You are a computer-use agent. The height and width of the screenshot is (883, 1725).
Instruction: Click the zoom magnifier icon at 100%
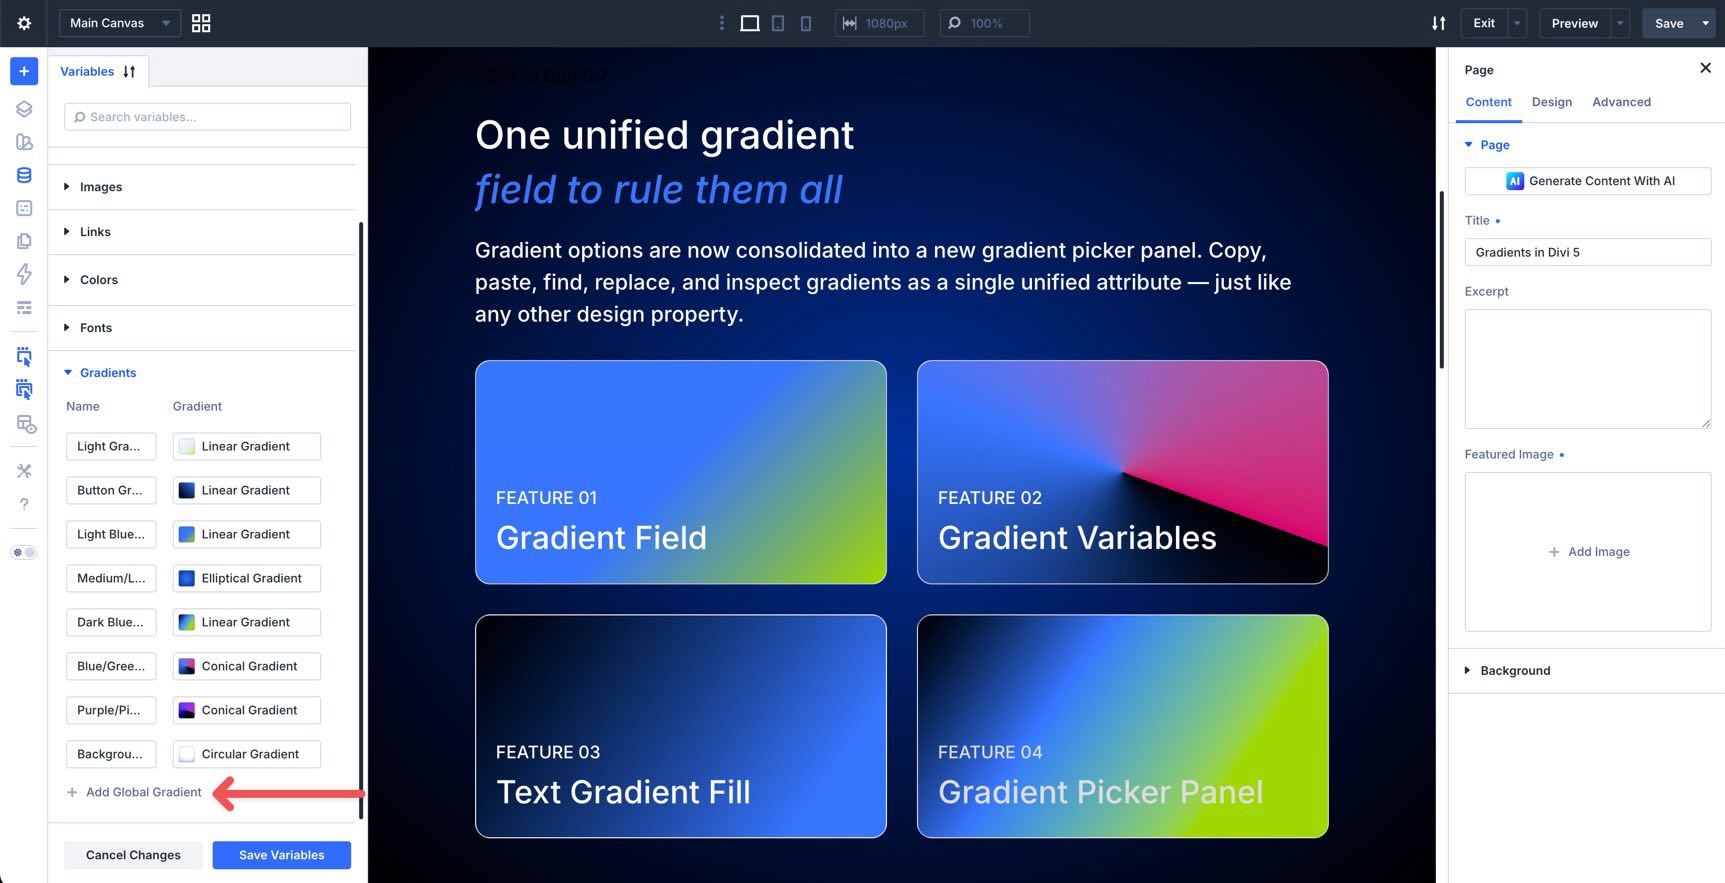click(955, 23)
